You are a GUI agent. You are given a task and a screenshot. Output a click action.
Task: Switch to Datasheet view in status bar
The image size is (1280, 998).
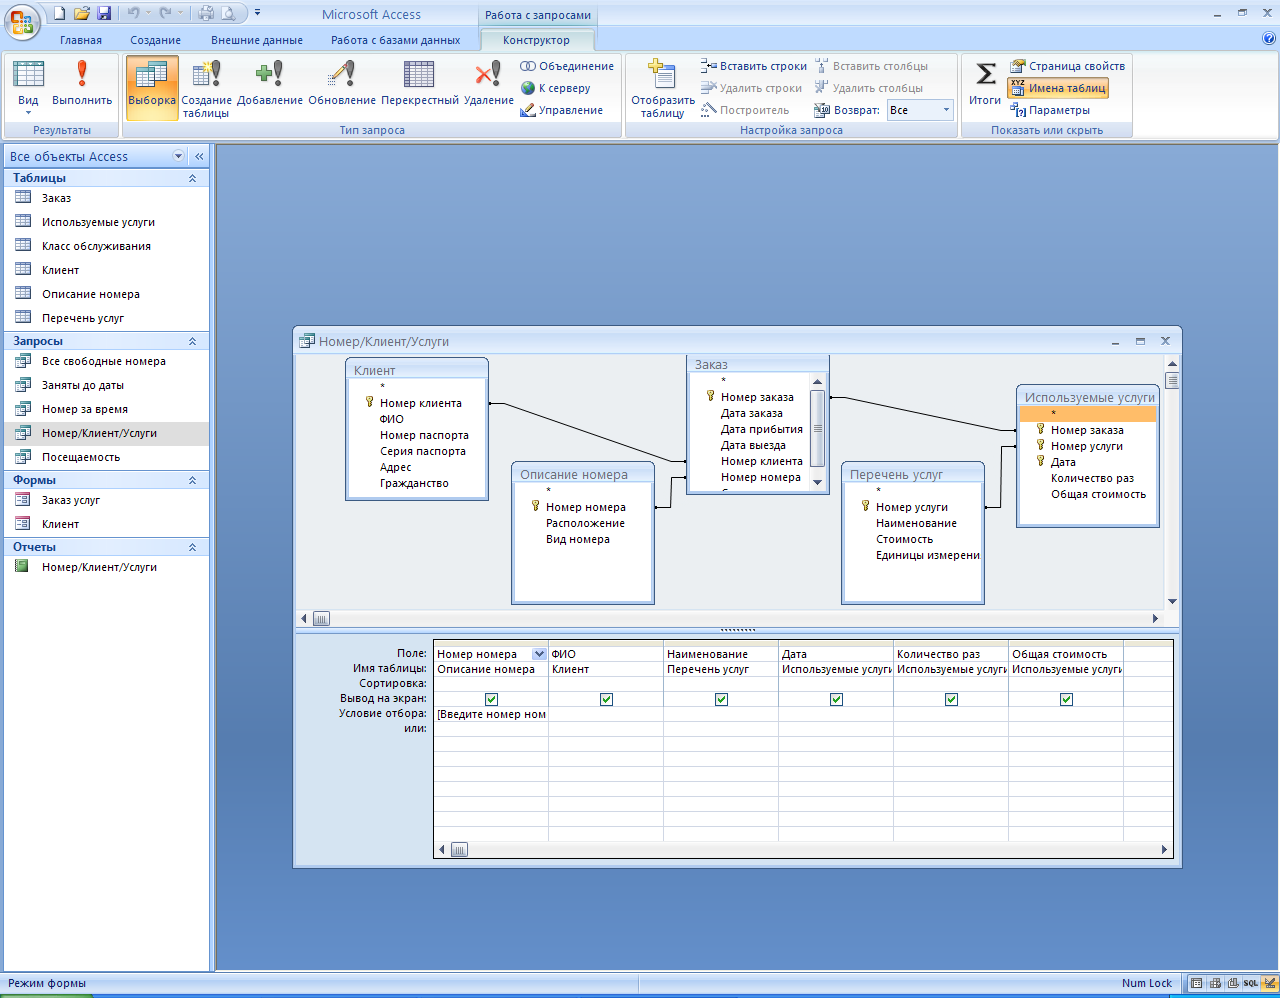coord(1197,983)
